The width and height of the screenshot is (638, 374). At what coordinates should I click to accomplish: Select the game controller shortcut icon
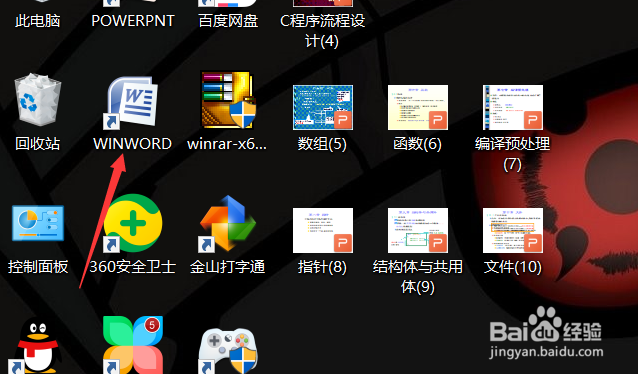228,350
